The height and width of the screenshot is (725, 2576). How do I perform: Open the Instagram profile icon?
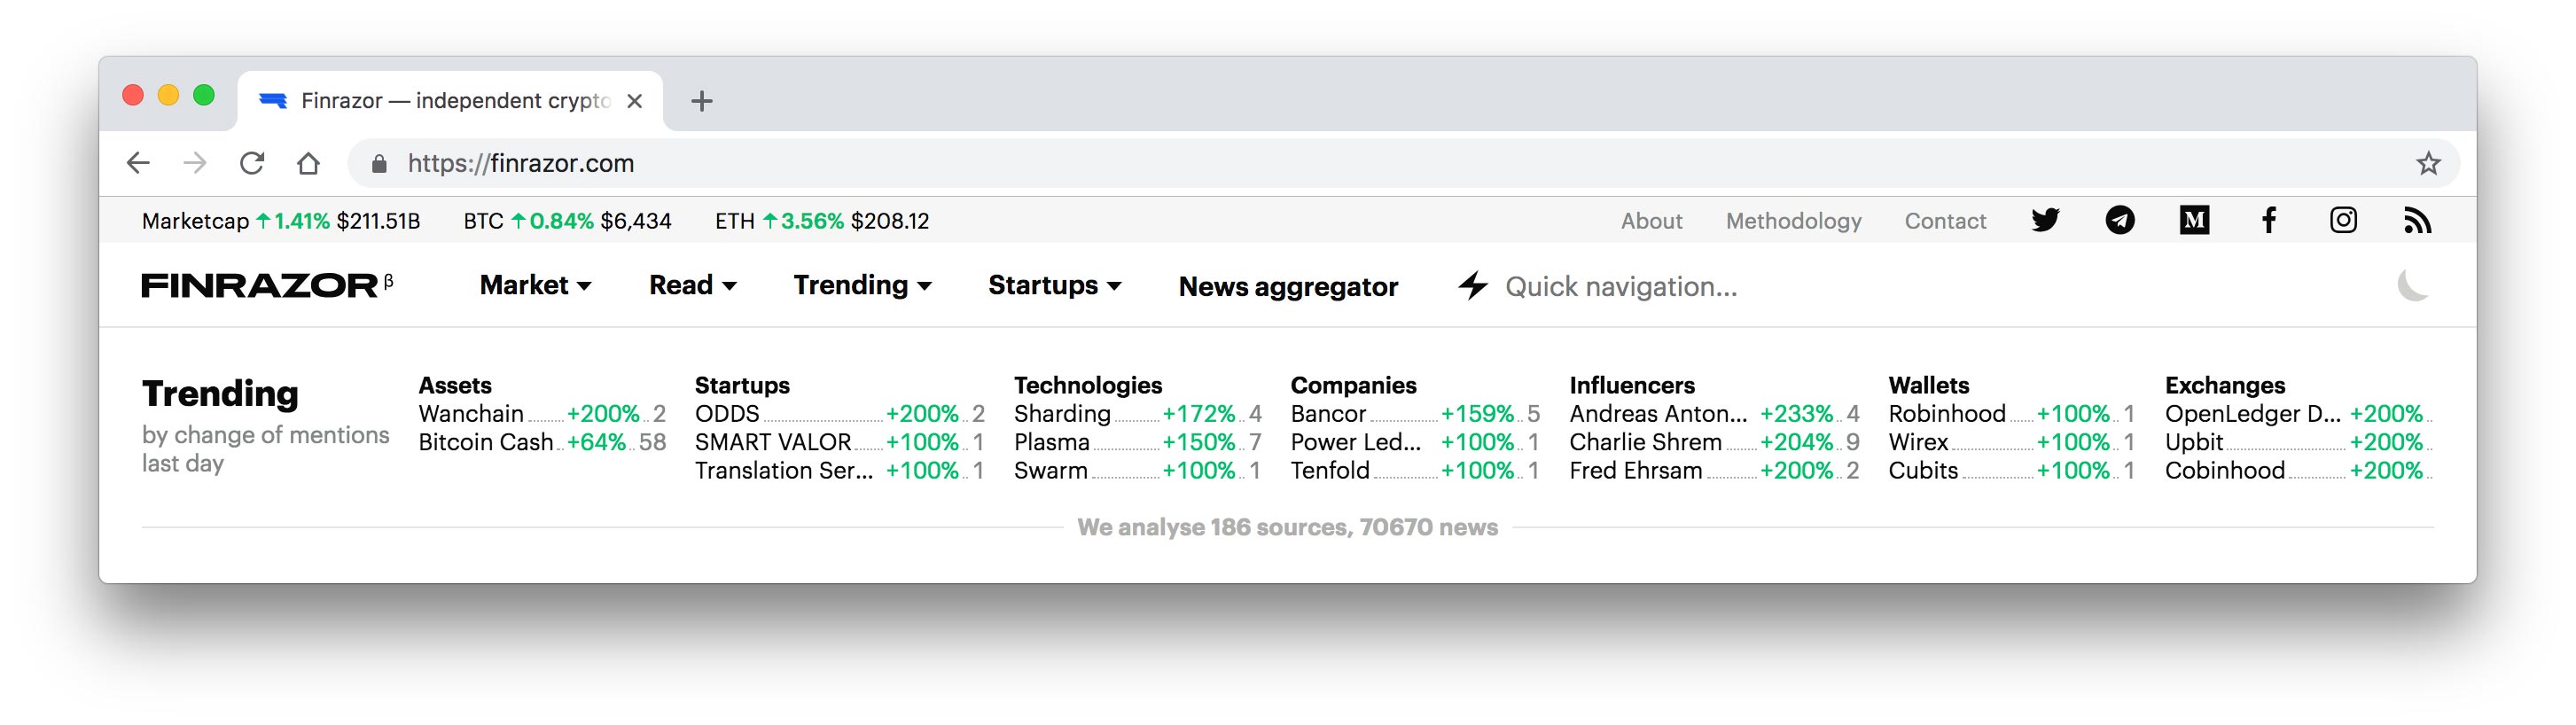2343,220
